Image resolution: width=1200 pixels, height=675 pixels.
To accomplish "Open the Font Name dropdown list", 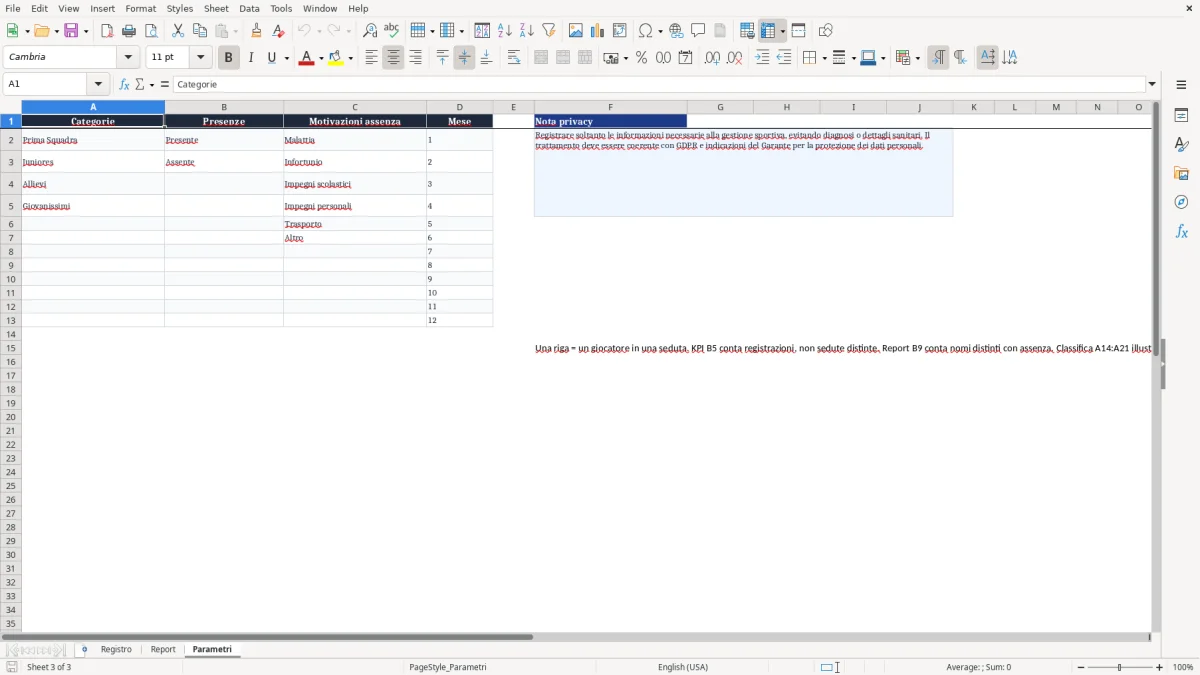I will 128,58.
